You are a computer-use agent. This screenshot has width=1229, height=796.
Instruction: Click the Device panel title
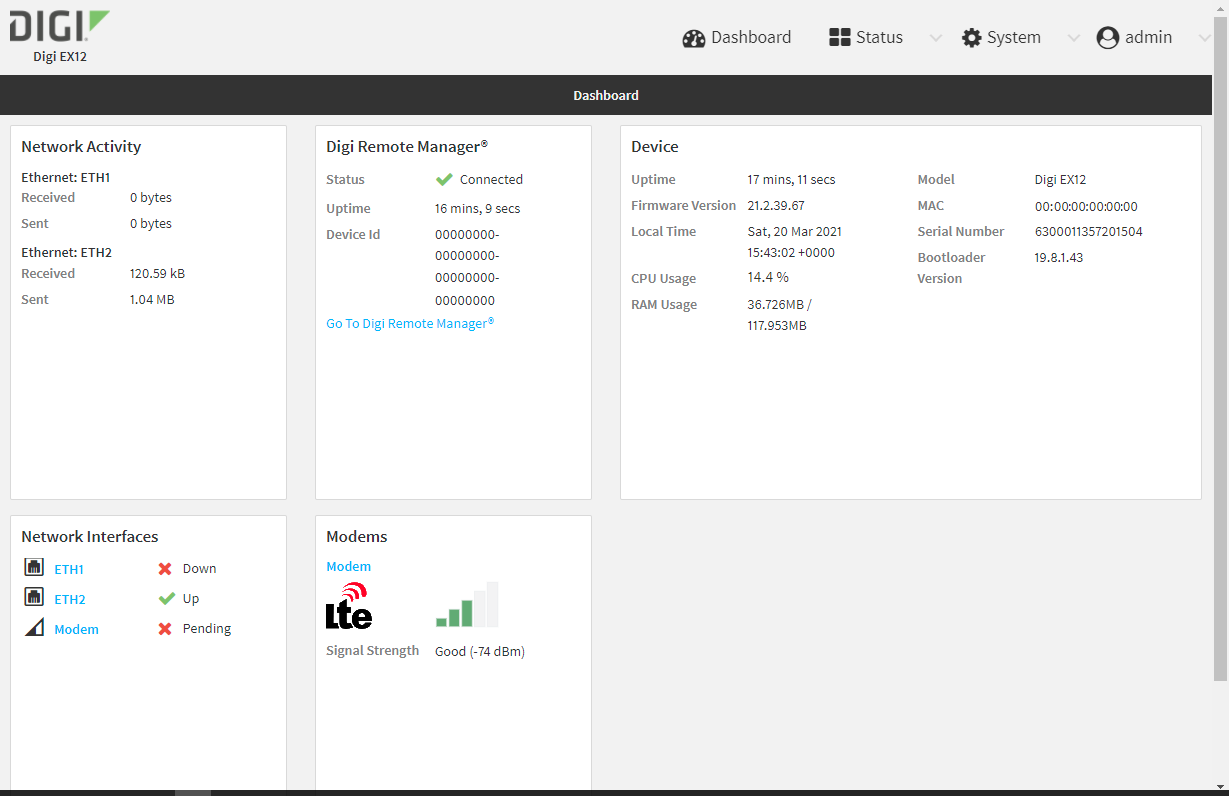pyautogui.click(x=655, y=146)
